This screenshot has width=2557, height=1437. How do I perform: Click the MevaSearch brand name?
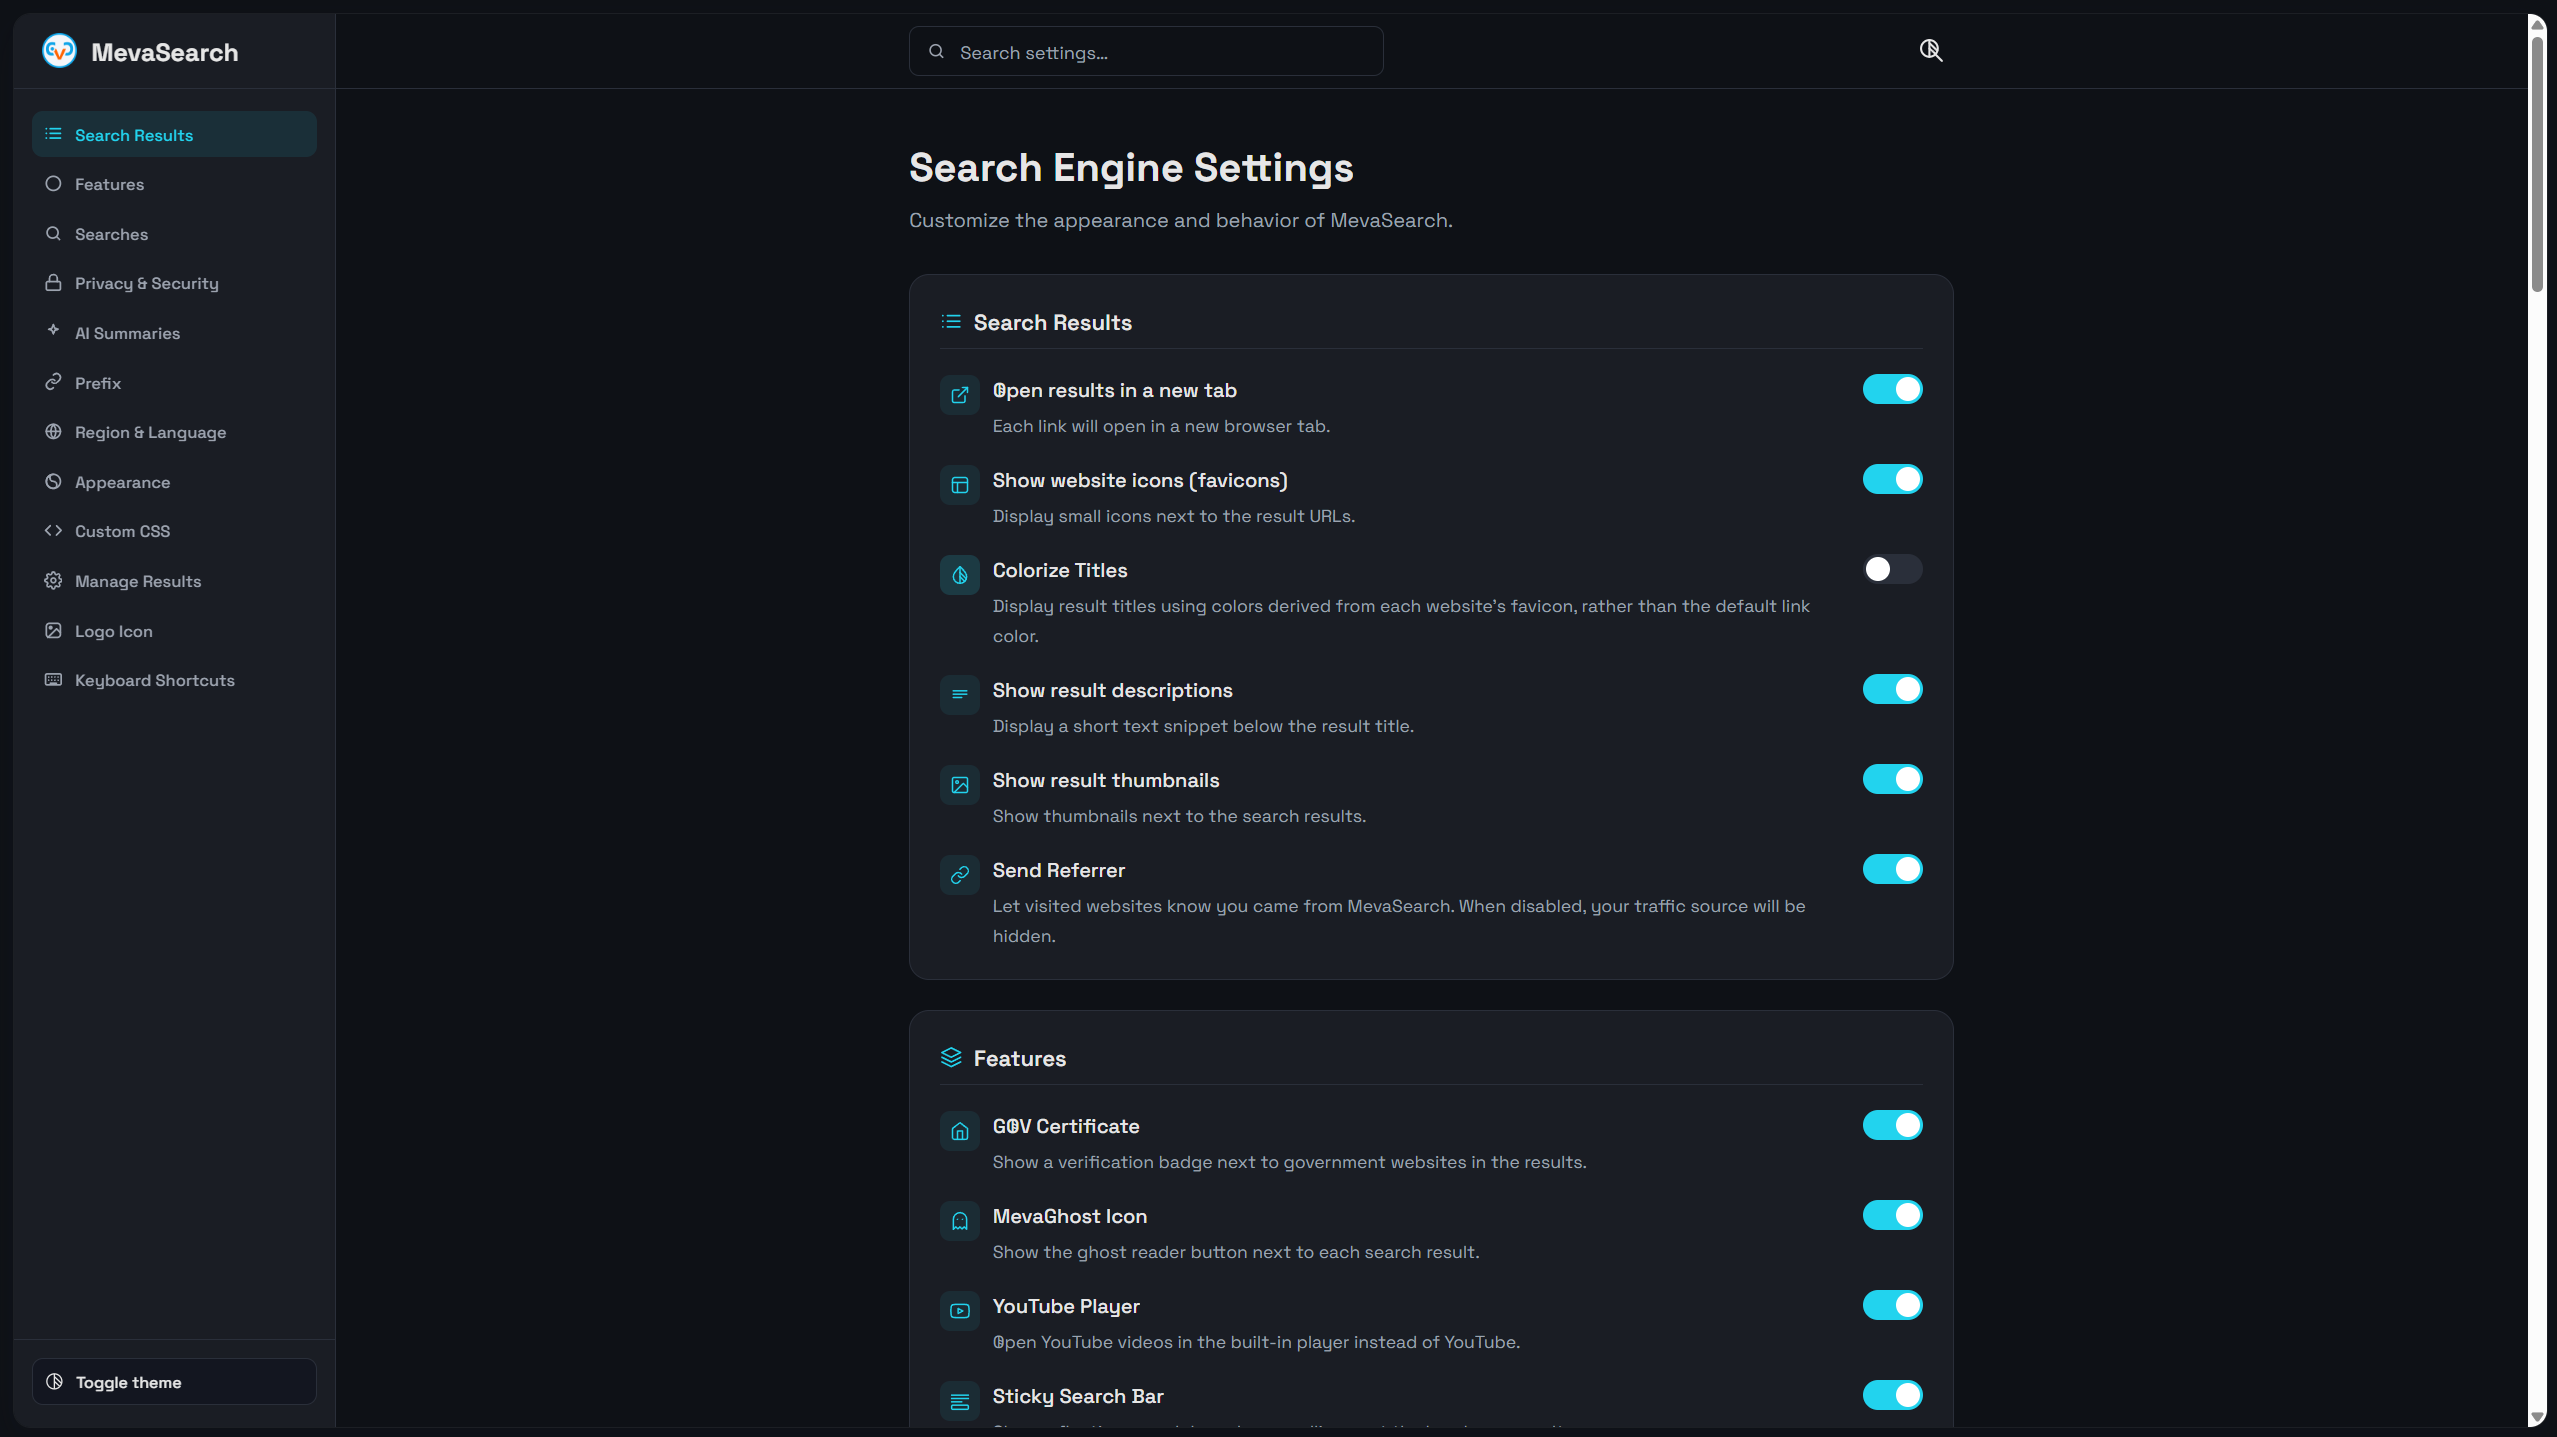pos(165,52)
